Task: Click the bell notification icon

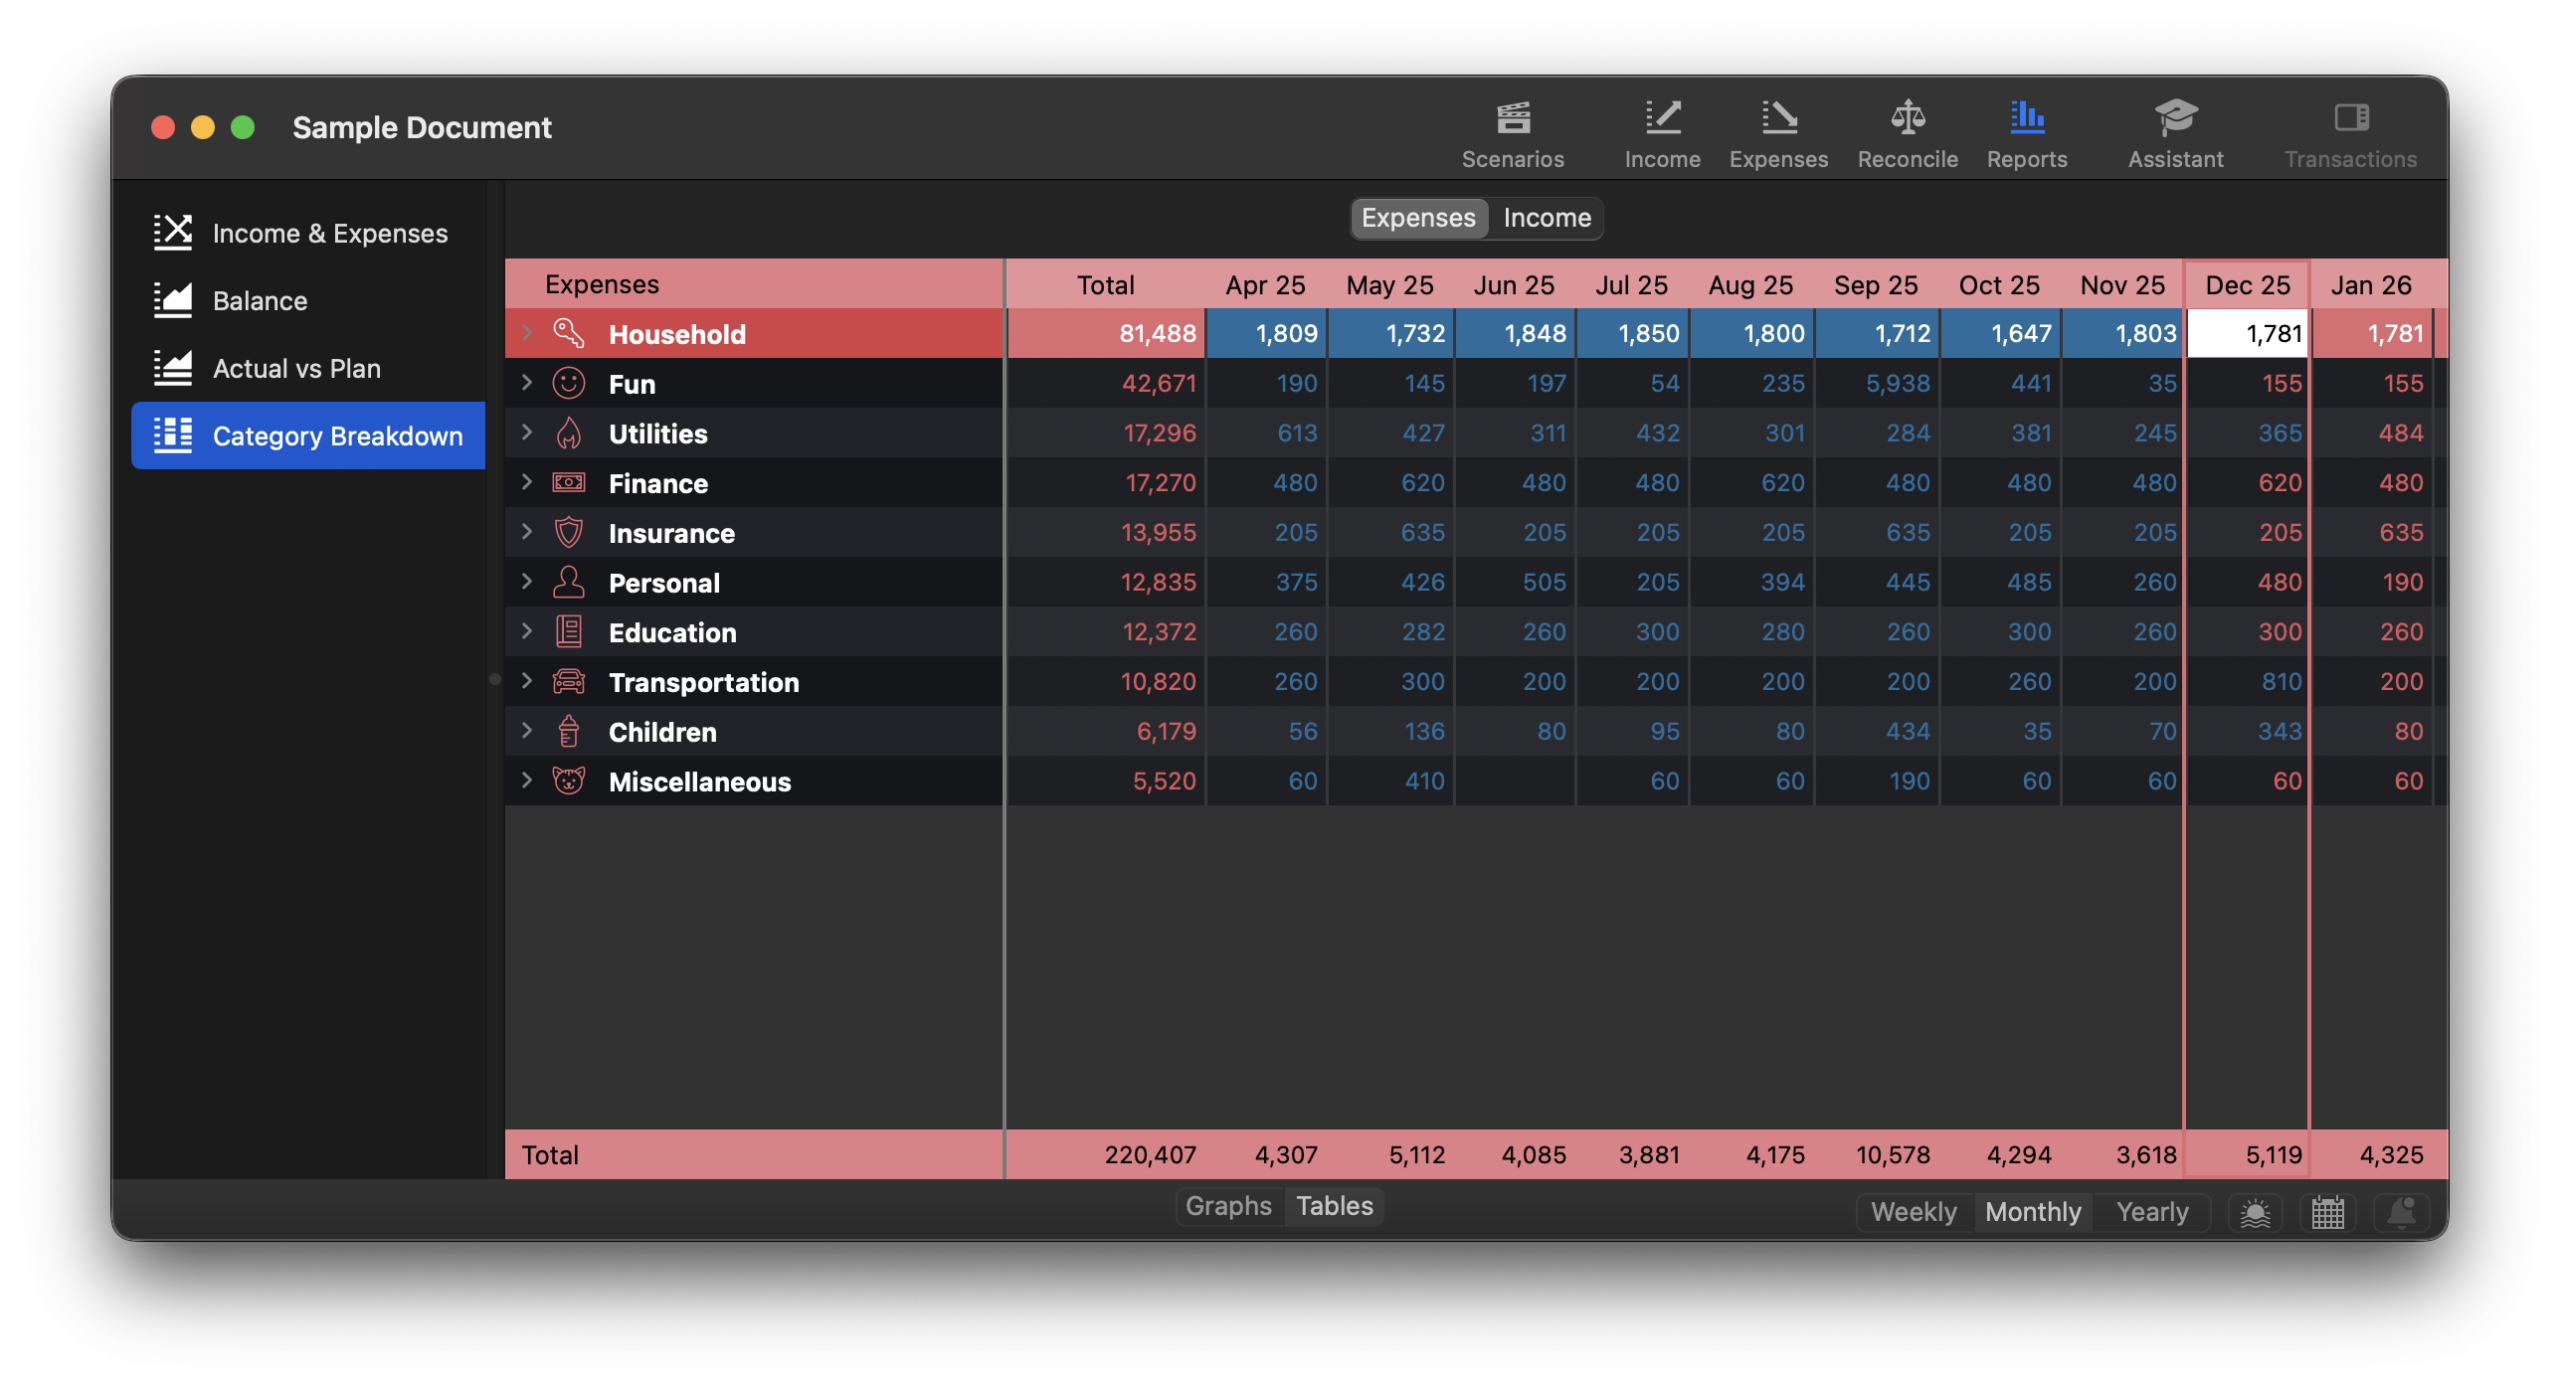Action: [x=2400, y=1212]
